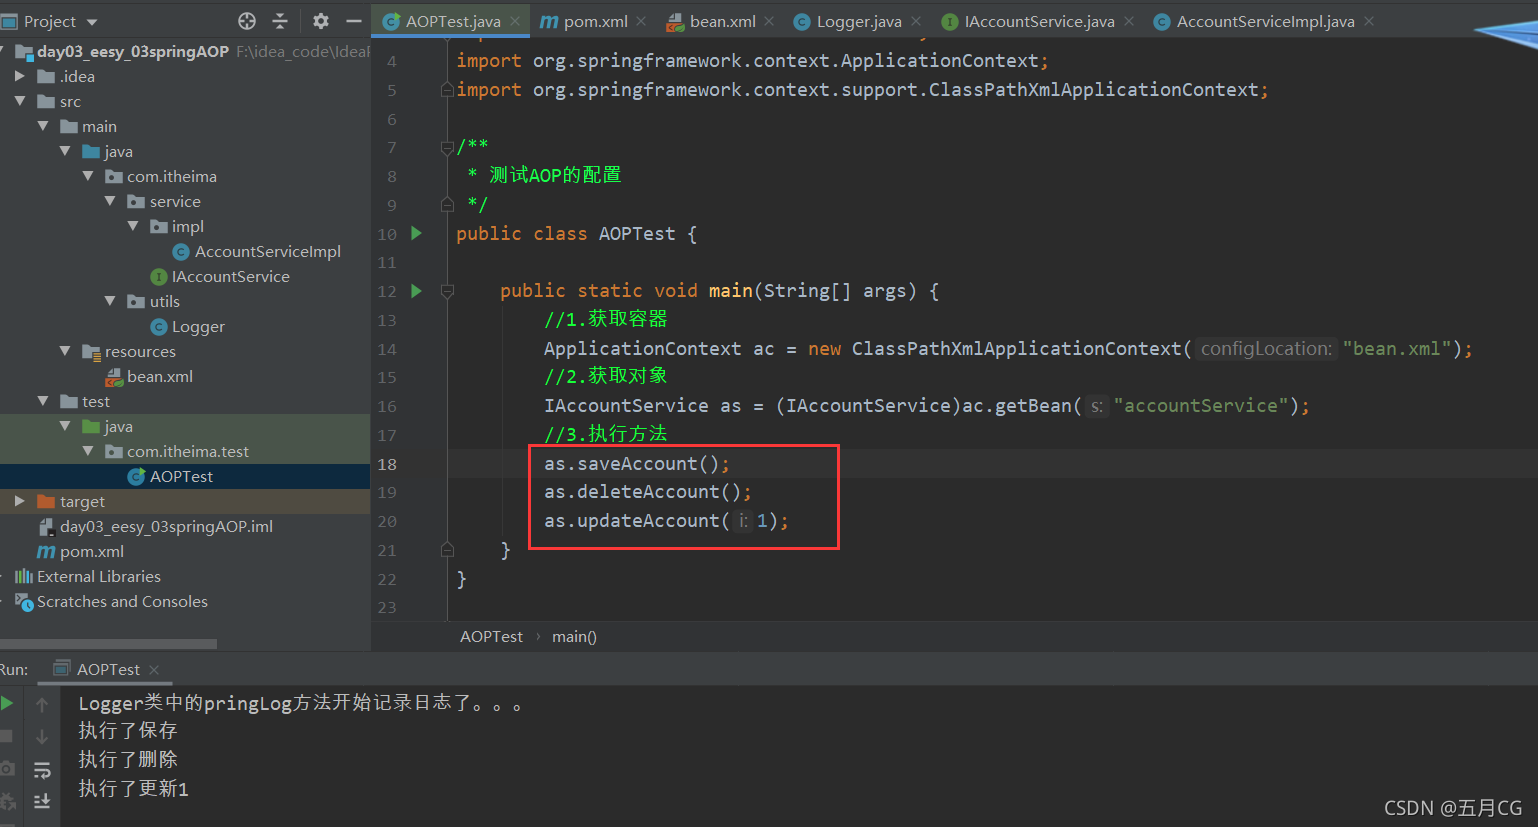
Task: Hide the Project panel with minus icon
Action: (x=353, y=21)
